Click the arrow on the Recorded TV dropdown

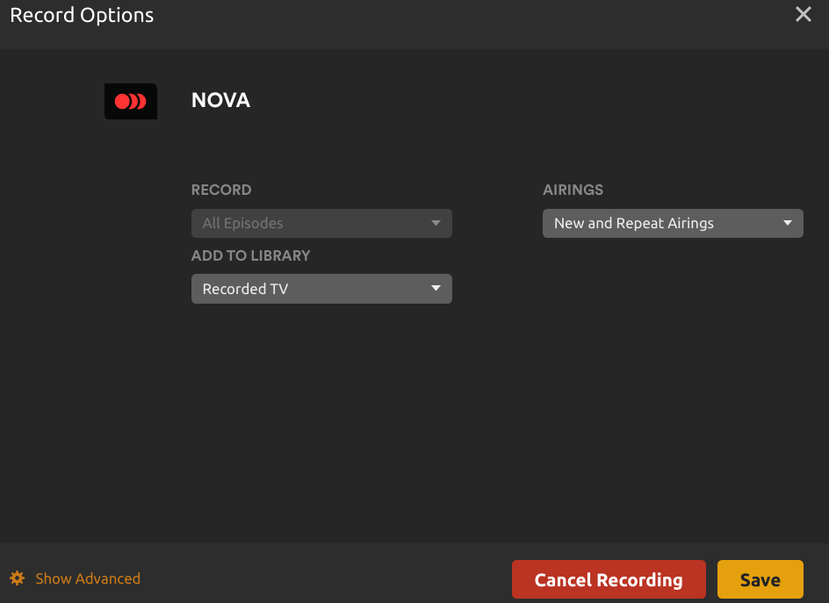pyautogui.click(x=436, y=289)
